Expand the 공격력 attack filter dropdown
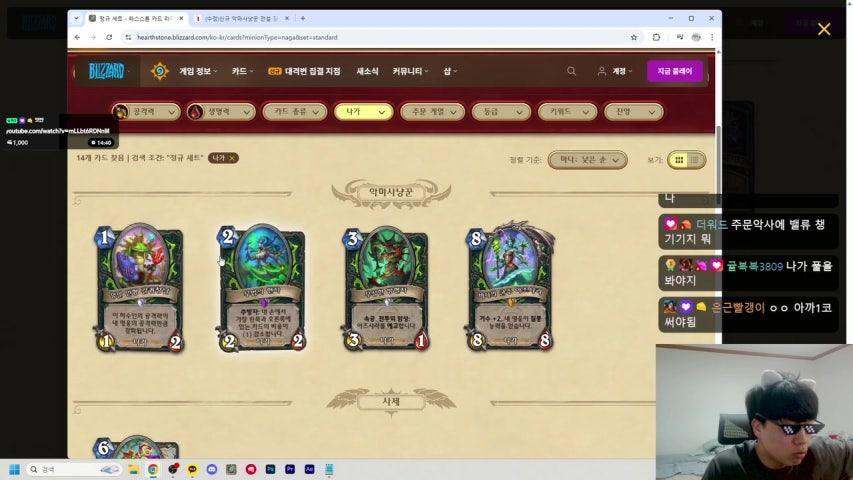The width and height of the screenshot is (853, 480). (x=146, y=112)
